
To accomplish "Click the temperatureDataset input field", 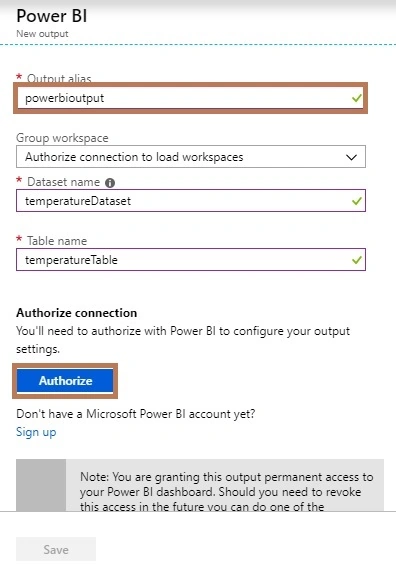I will coord(191,201).
